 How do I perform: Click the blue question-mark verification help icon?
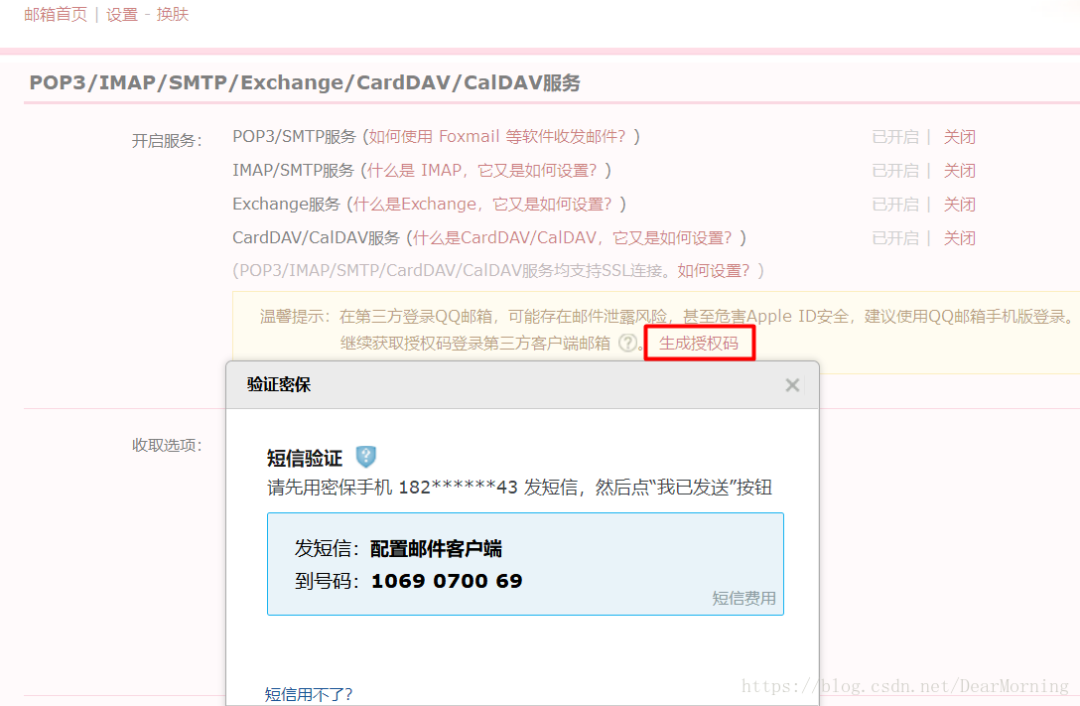click(366, 456)
